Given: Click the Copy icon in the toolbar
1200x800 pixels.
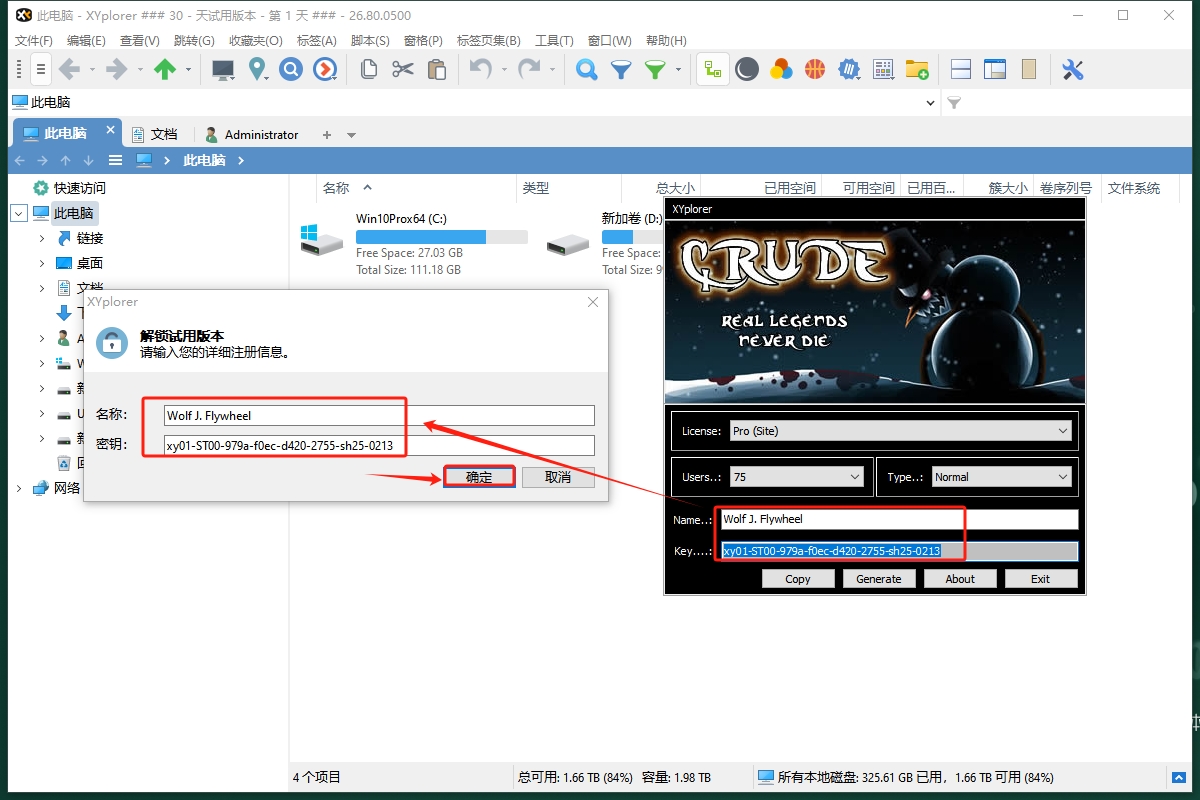Looking at the screenshot, I should [x=369, y=69].
